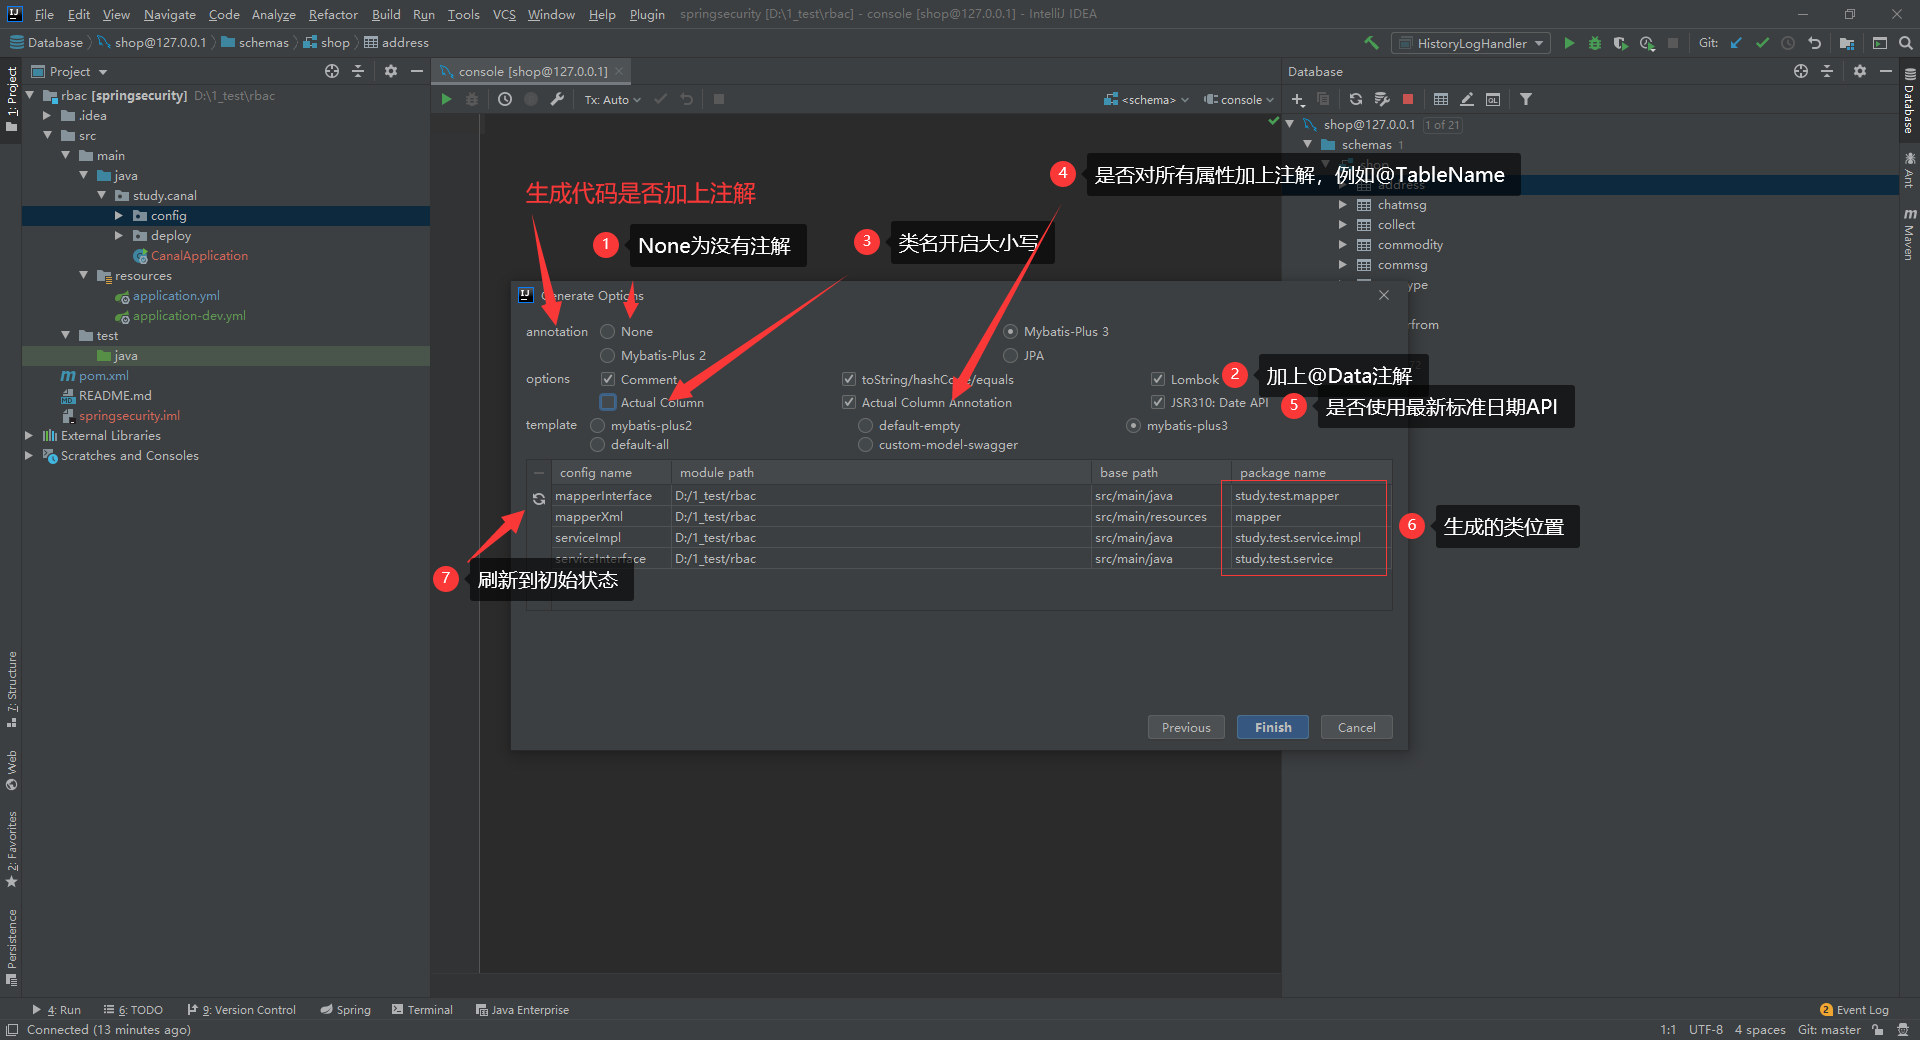Open the Project Structure folder icon
Screen dimensions: 1920x1040
point(1846,43)
